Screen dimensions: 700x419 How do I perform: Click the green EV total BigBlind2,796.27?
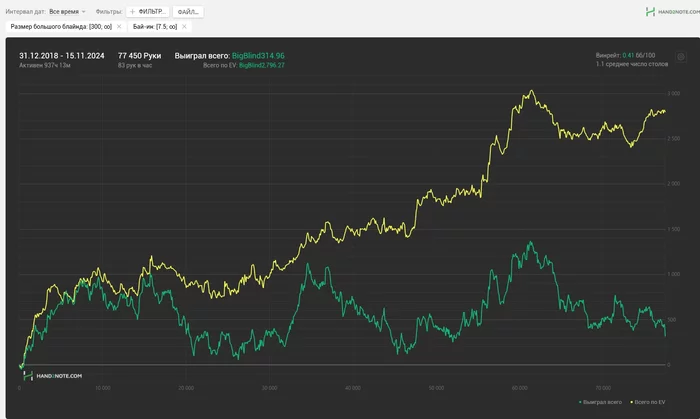(x=262, y=65)
